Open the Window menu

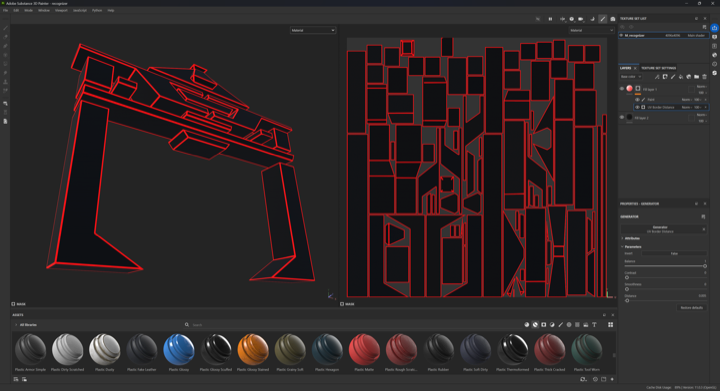coord(44,10)
